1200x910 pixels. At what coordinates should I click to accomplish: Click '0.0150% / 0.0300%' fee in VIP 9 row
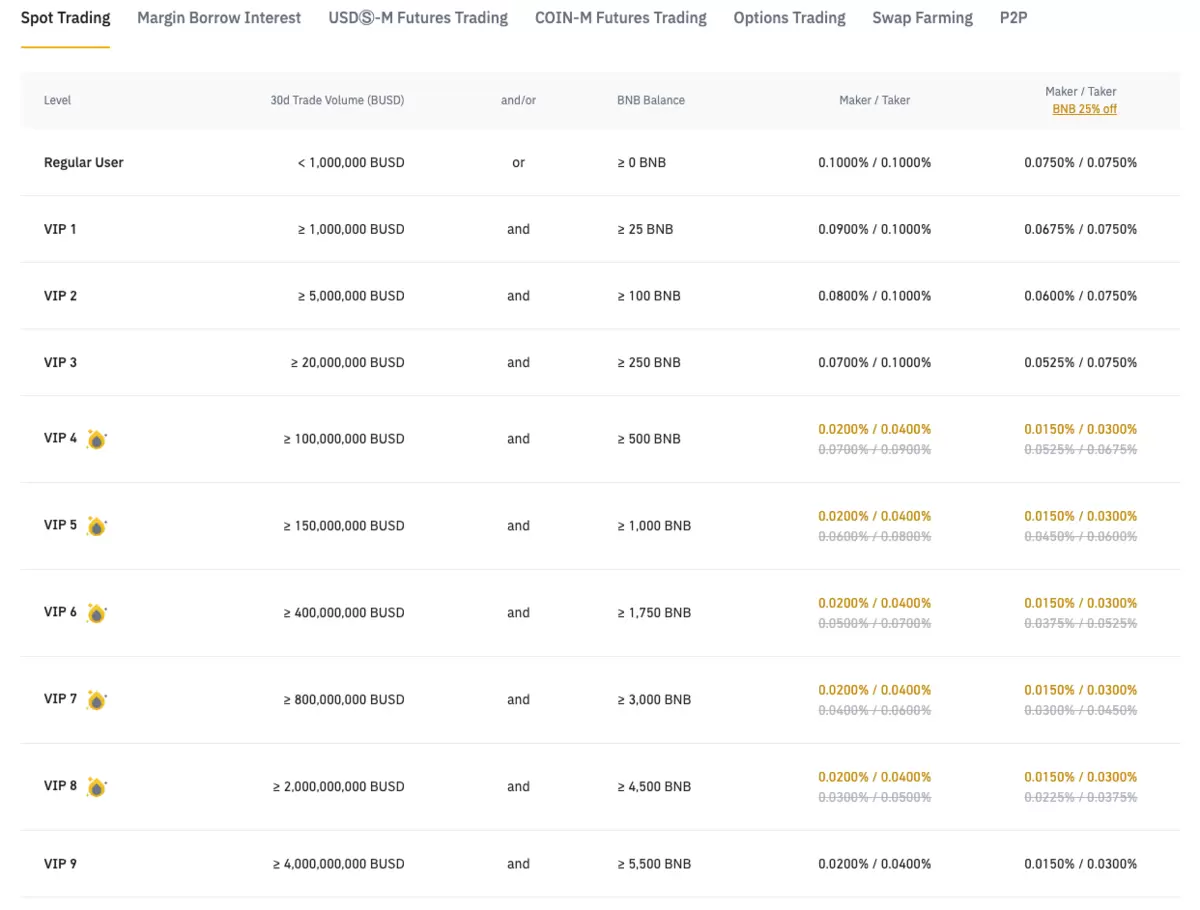[1080, 864]
